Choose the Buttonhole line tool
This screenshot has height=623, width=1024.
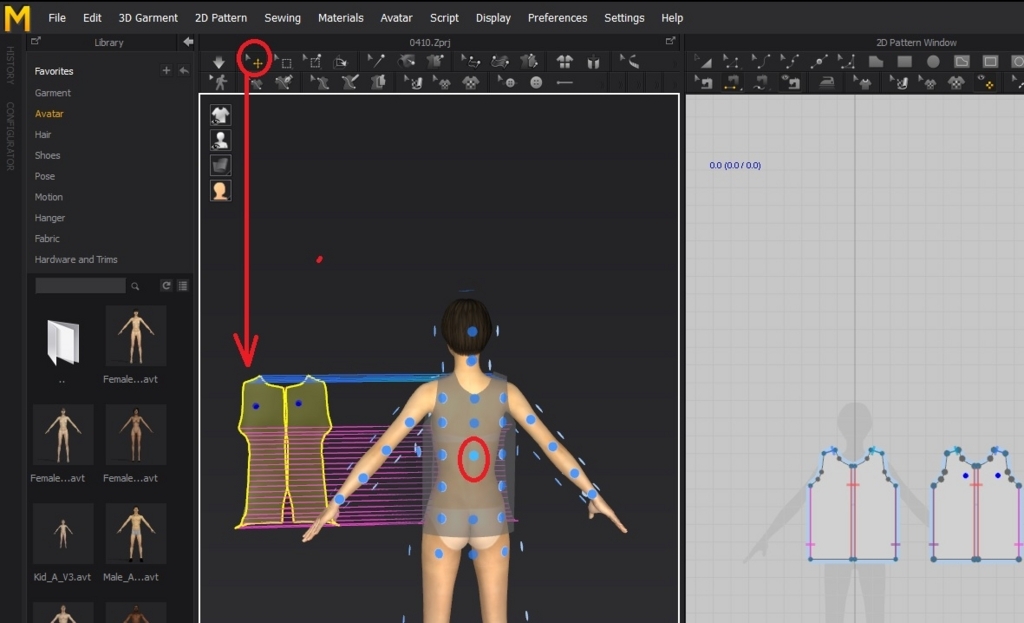point(565,82)
